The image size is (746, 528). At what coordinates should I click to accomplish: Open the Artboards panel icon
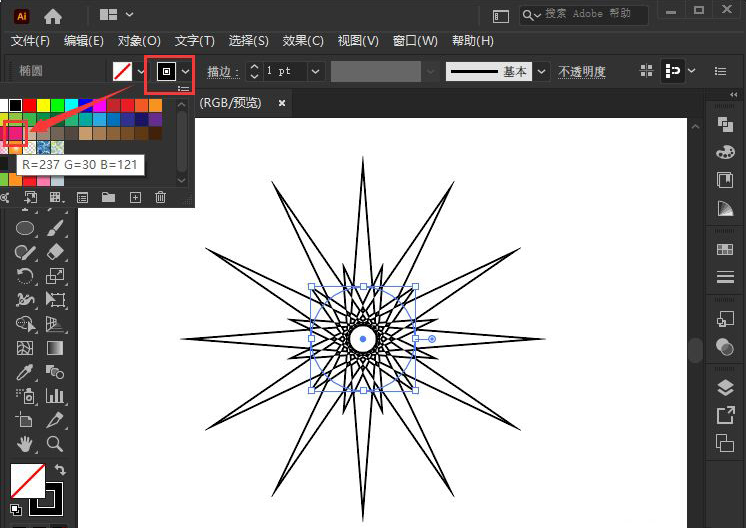(725, 443)
